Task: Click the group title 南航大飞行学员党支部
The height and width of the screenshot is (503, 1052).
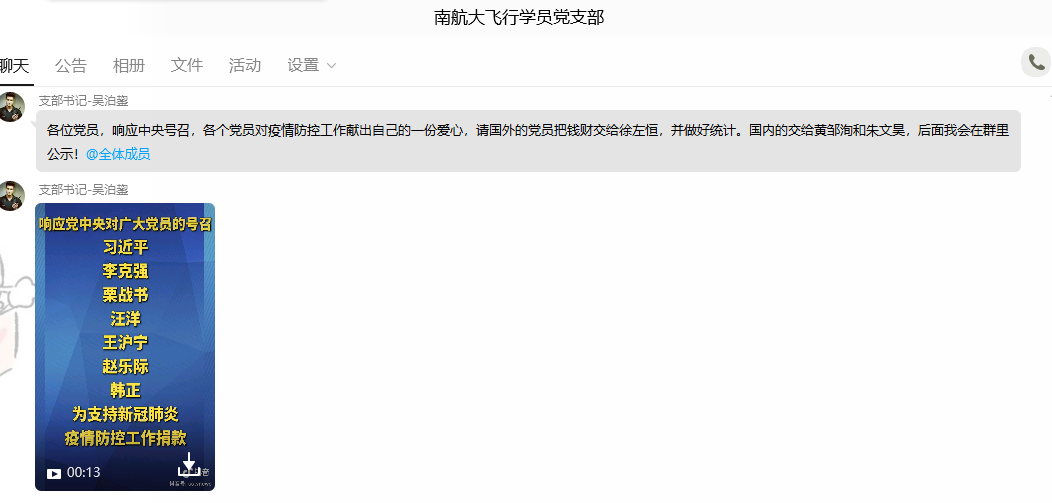Action: click(519, 17)
